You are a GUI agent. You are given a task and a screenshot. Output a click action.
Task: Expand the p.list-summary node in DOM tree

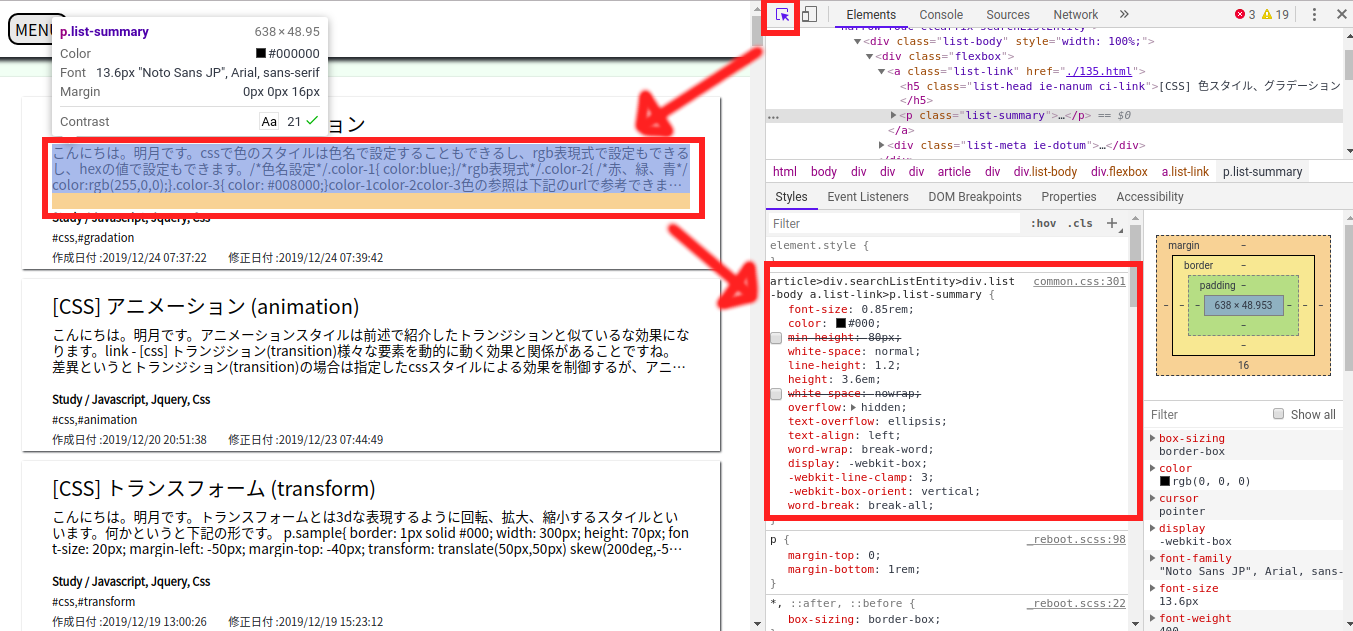pos(894,116)
